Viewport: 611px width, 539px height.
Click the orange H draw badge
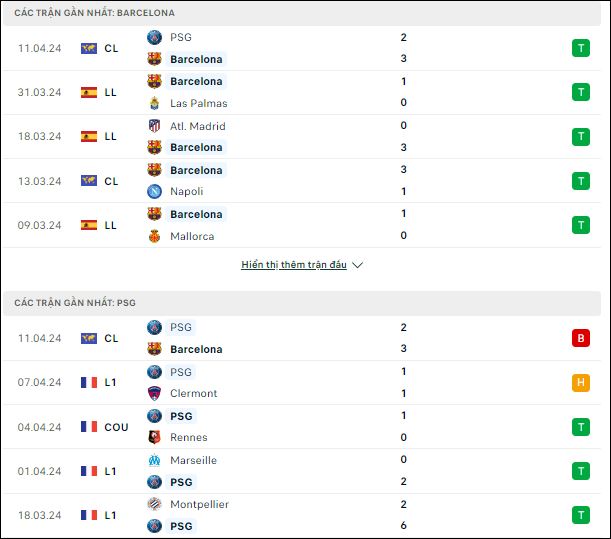pyautogui.click(x=581, y=382)
